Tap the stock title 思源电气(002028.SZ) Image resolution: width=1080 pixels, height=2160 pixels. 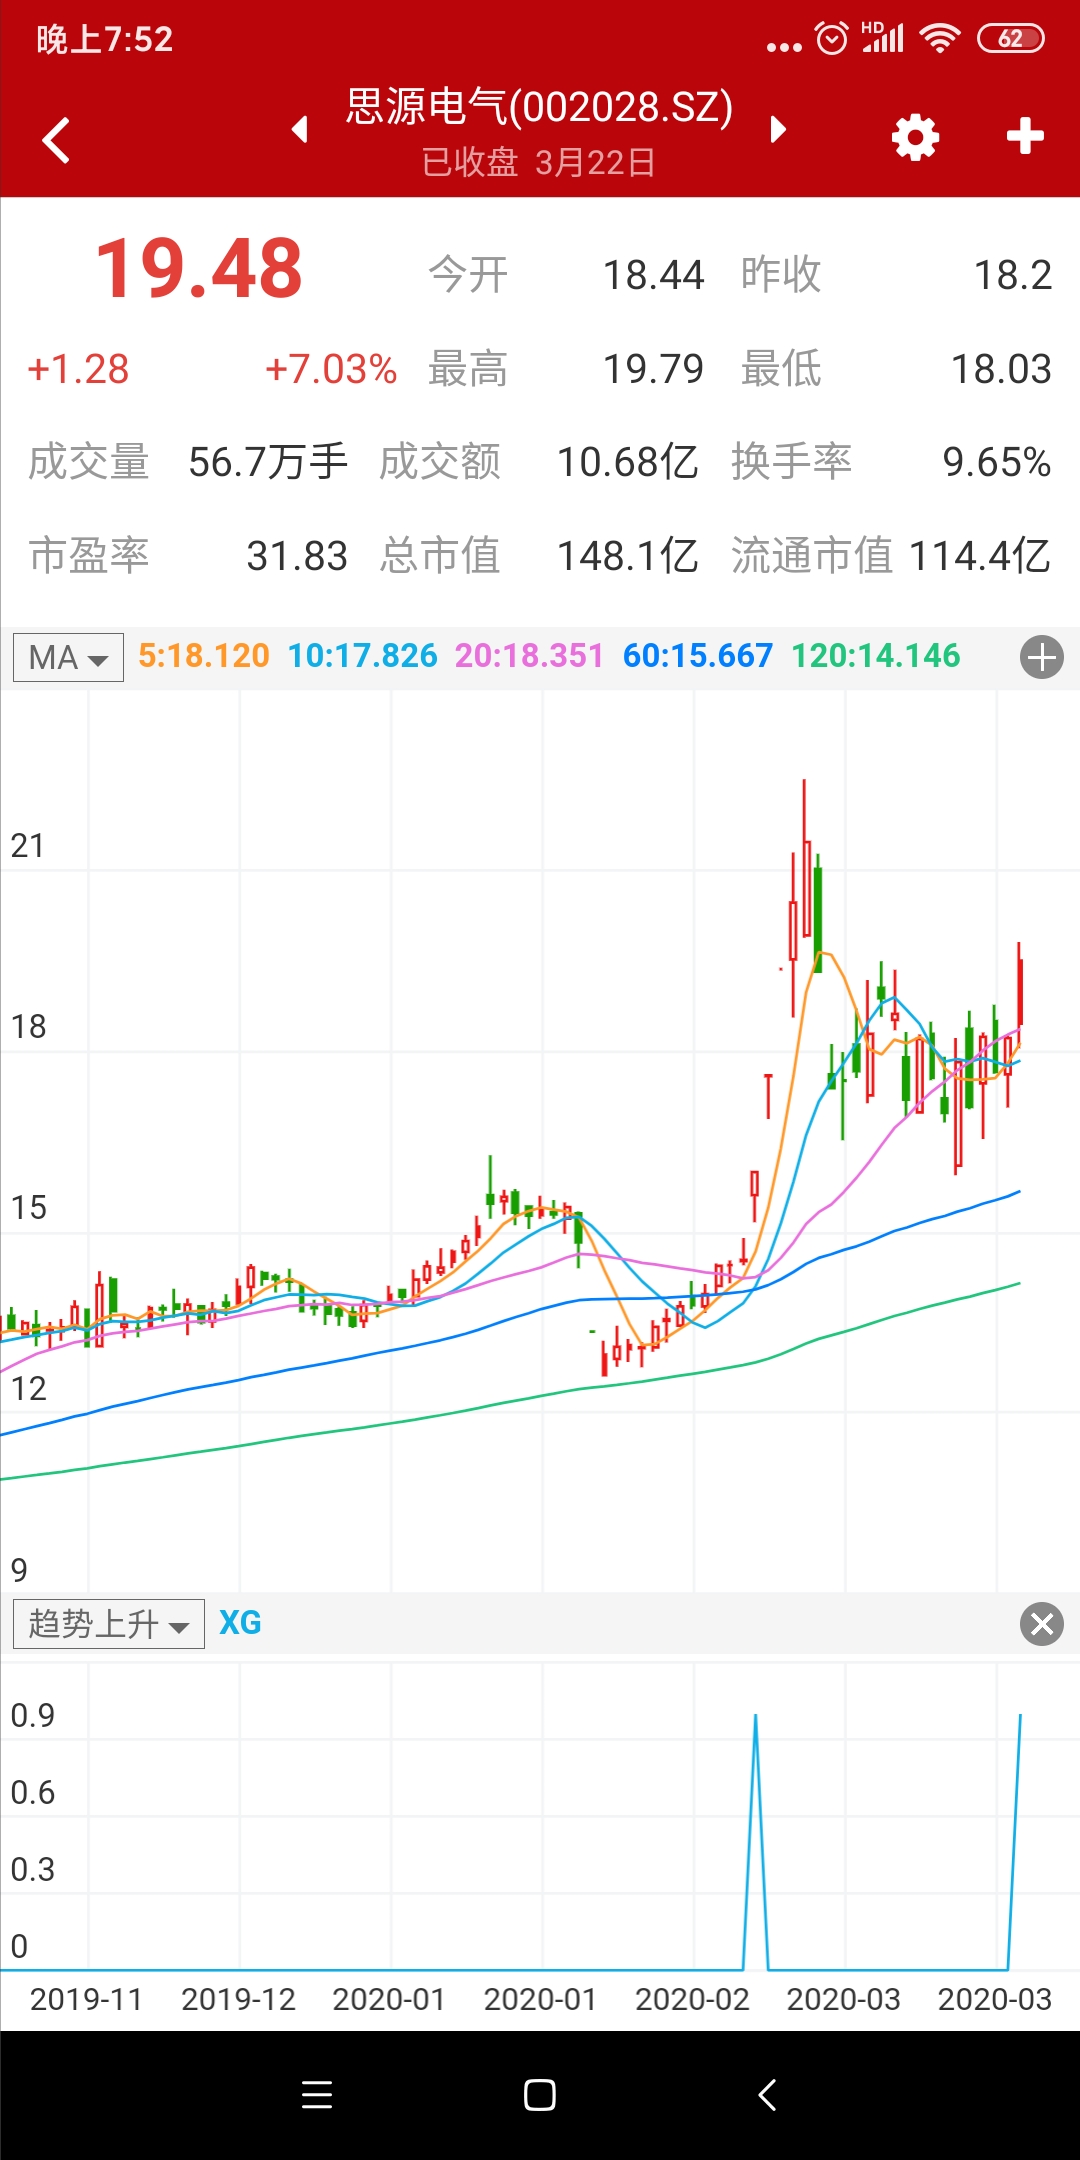tap(539, 107)
